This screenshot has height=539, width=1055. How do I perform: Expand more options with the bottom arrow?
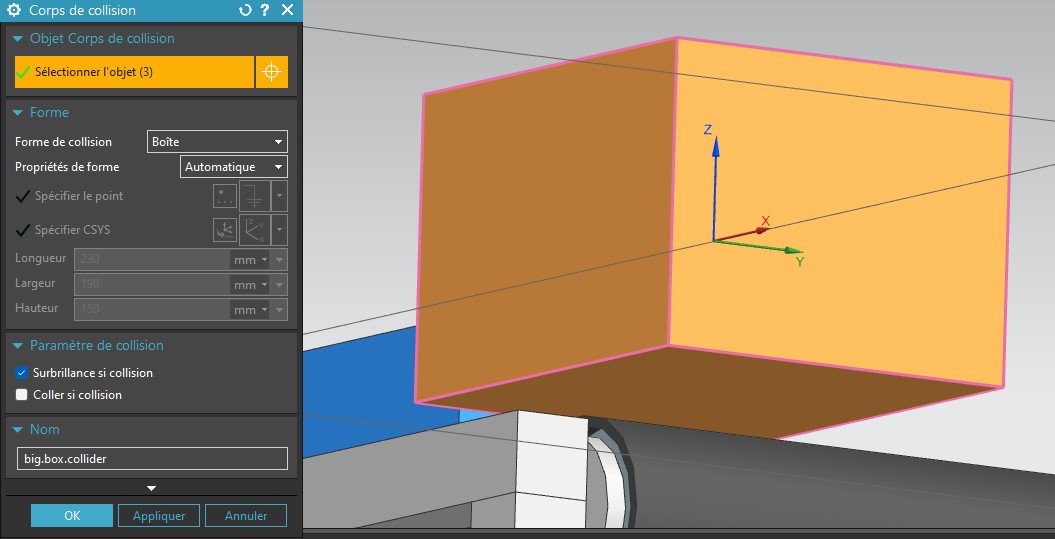[151, 488]
